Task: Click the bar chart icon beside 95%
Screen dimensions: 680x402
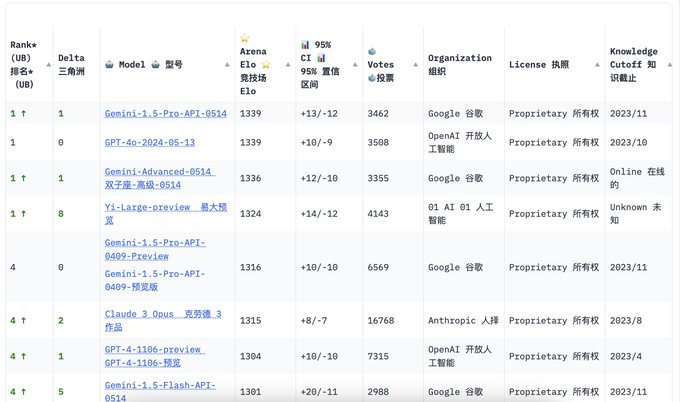Action: pyautogui.click(x=305, y=45)
